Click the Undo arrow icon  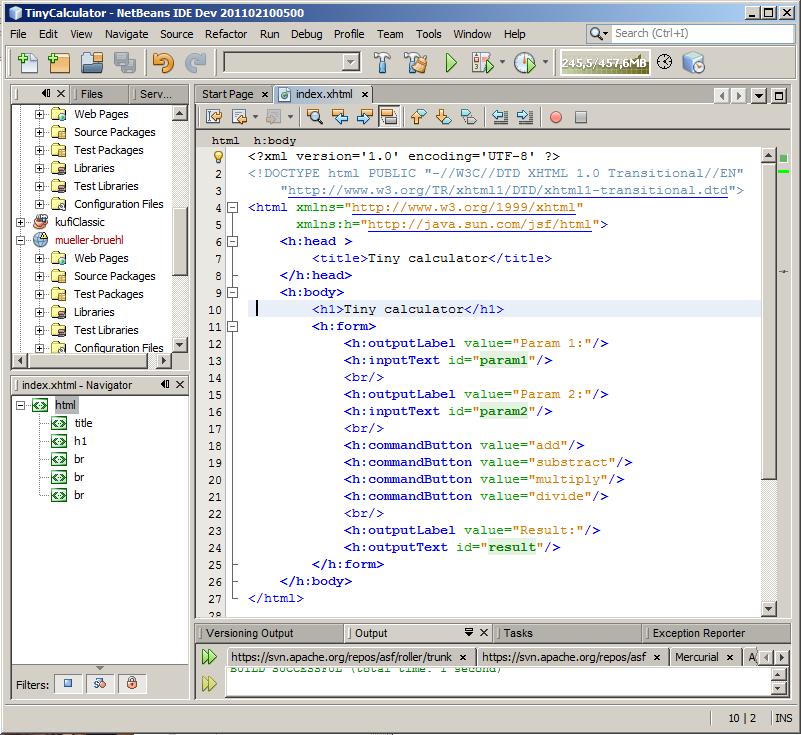(162, 63)
